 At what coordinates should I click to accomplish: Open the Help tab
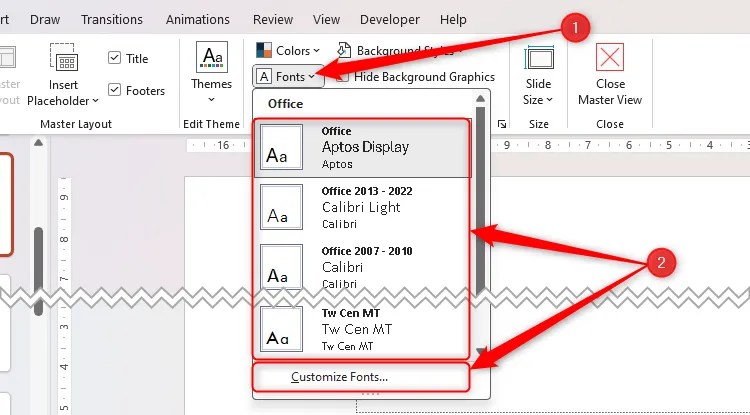(453, 20)
